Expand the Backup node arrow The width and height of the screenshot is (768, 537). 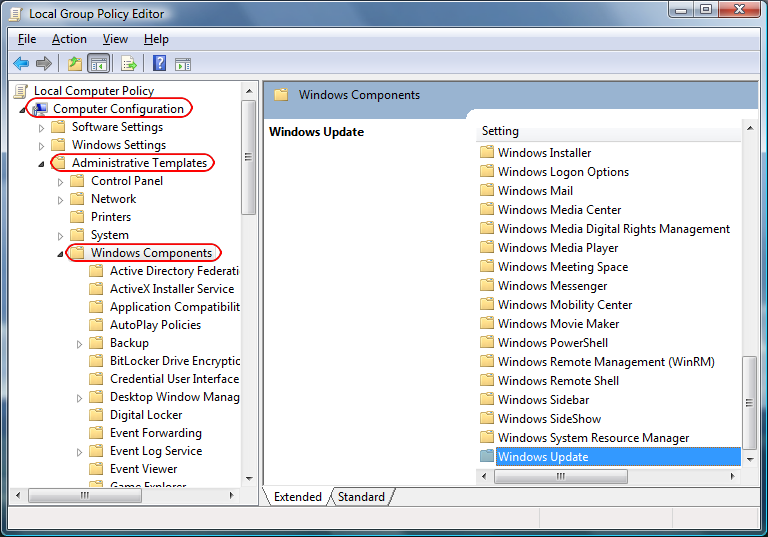(x=80, y=344)
